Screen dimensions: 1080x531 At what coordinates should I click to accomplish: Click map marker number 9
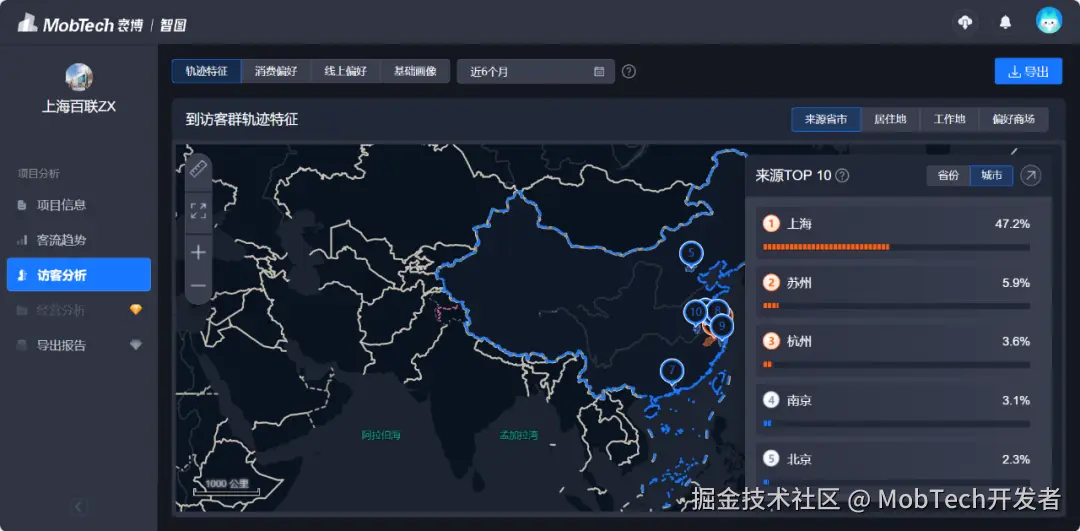(721, 325)
